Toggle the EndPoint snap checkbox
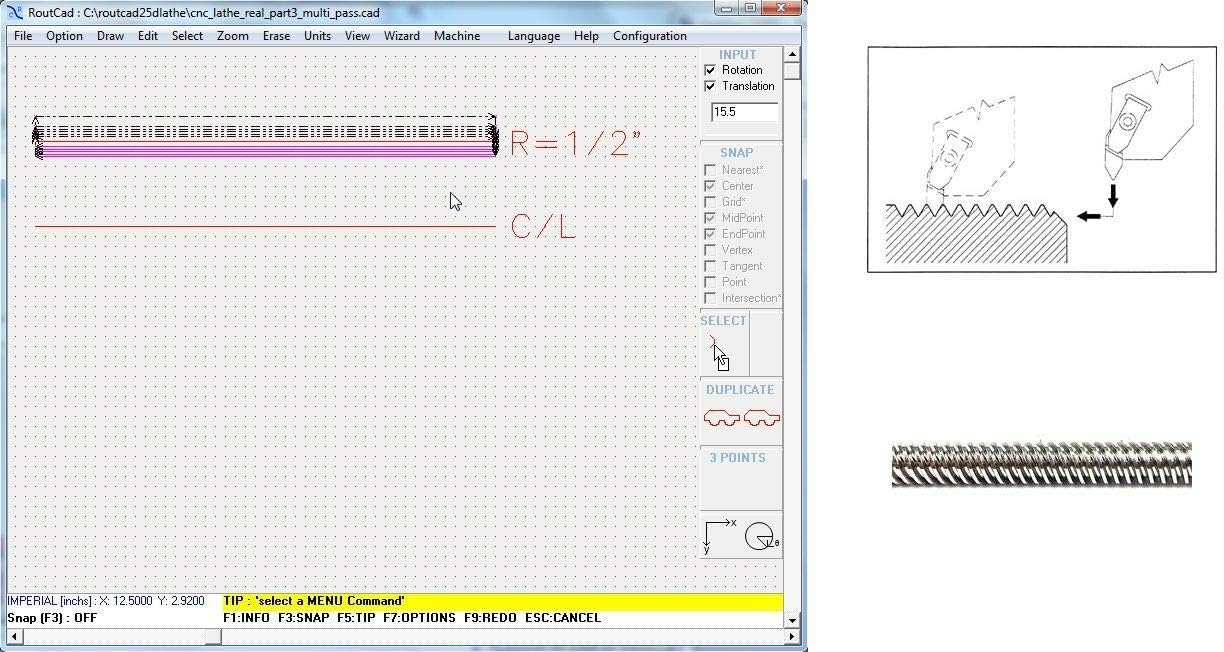1224x652 pixels. tap(710, 234)
